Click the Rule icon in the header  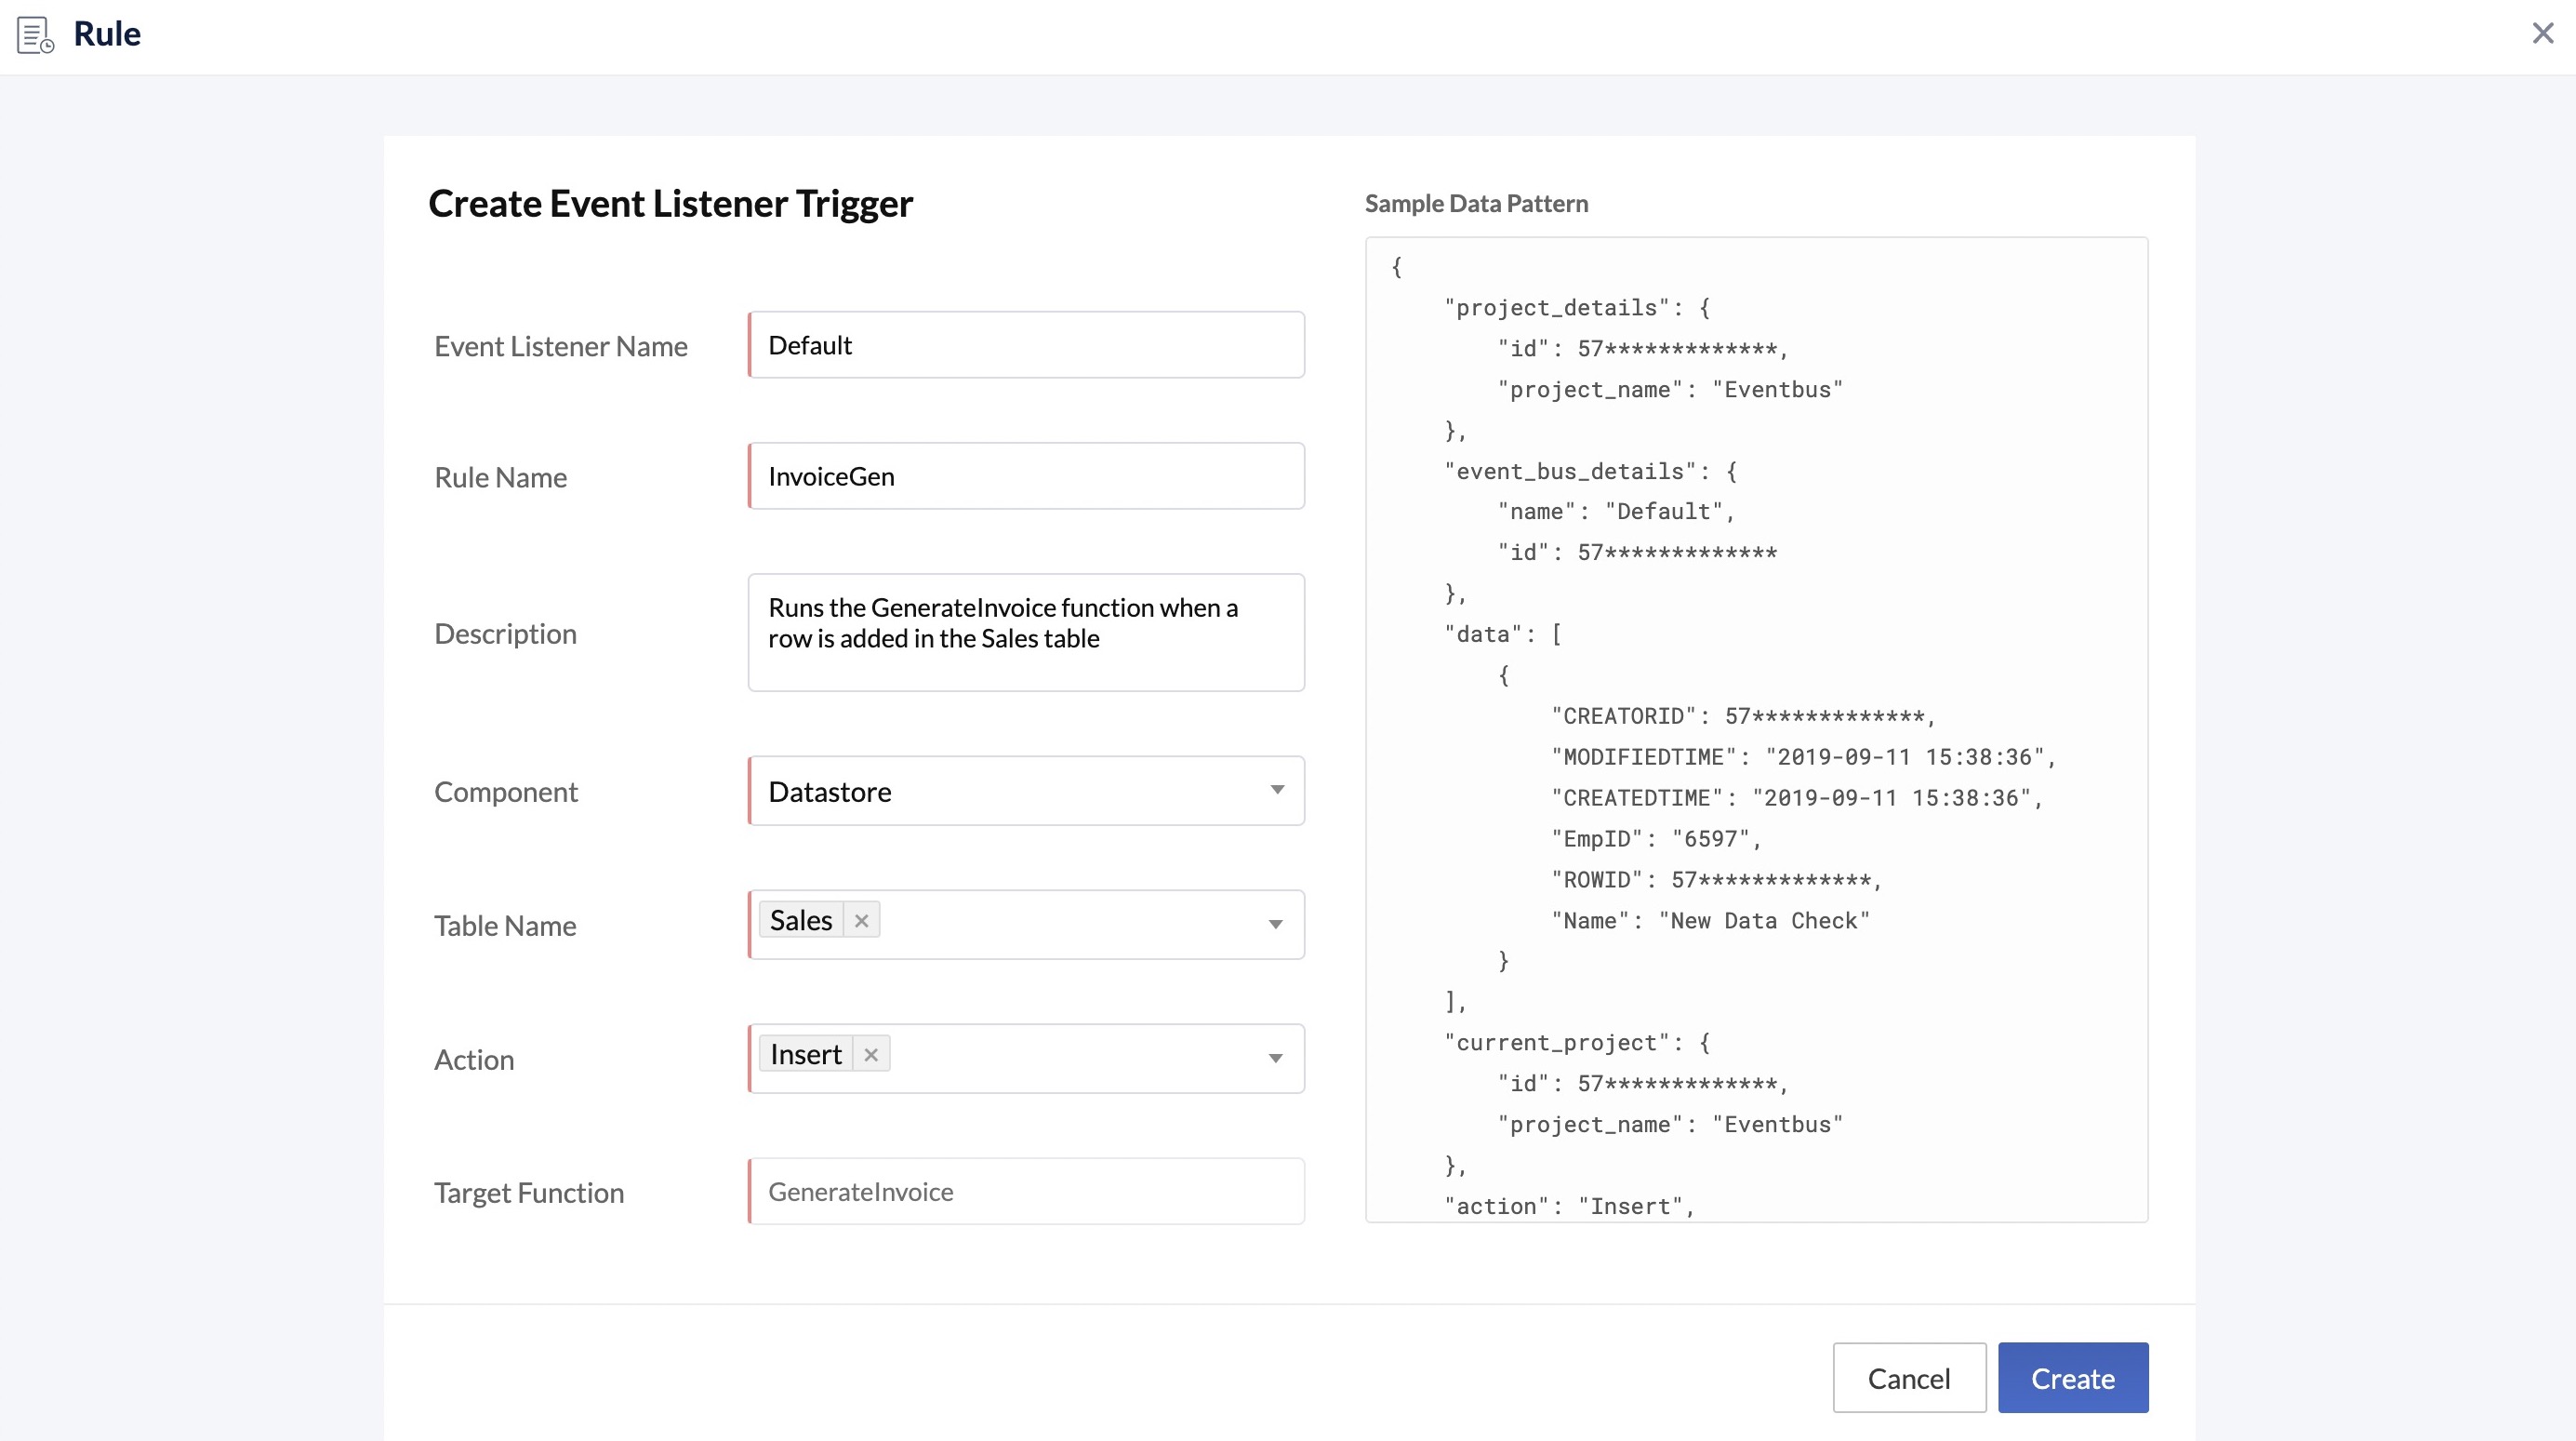point(36,34)
